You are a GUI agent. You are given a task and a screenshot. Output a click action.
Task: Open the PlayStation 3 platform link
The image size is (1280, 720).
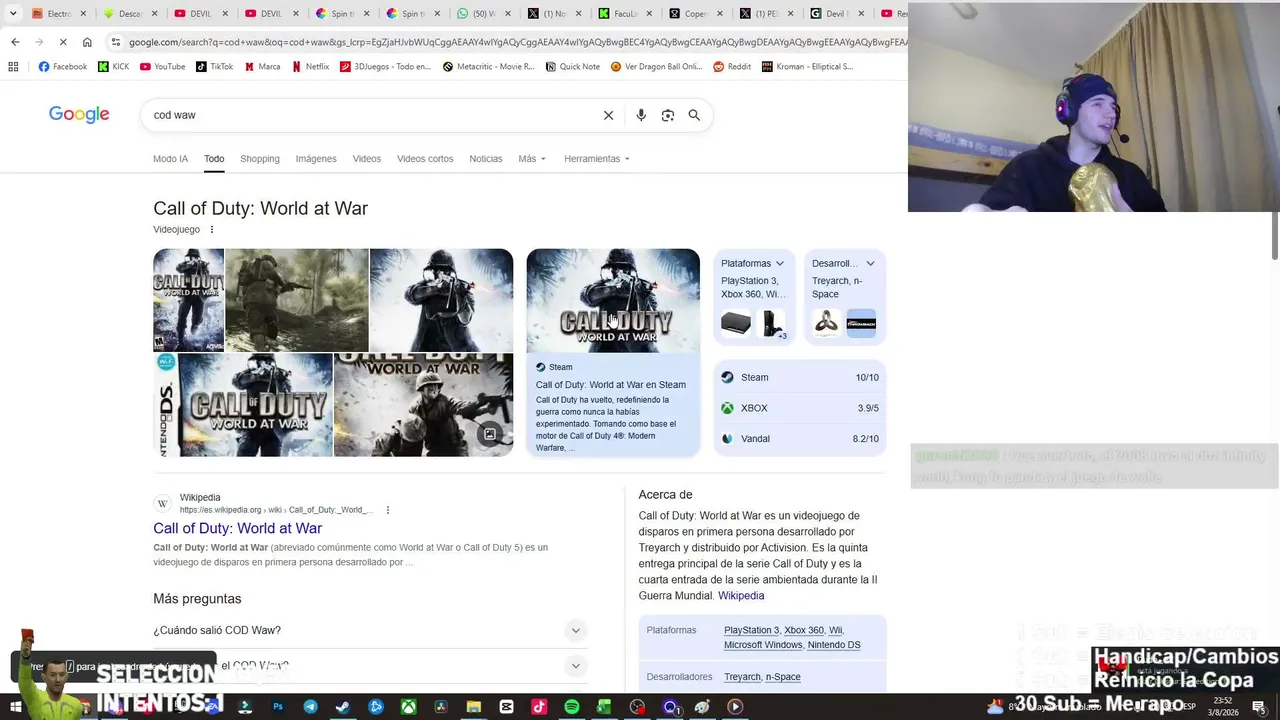pos(751,631)
